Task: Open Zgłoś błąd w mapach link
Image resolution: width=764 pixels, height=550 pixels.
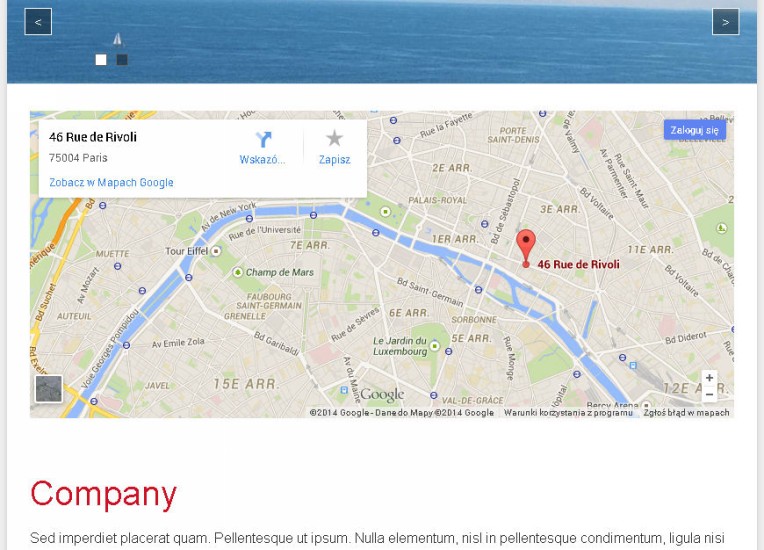Action: [687, 413]
